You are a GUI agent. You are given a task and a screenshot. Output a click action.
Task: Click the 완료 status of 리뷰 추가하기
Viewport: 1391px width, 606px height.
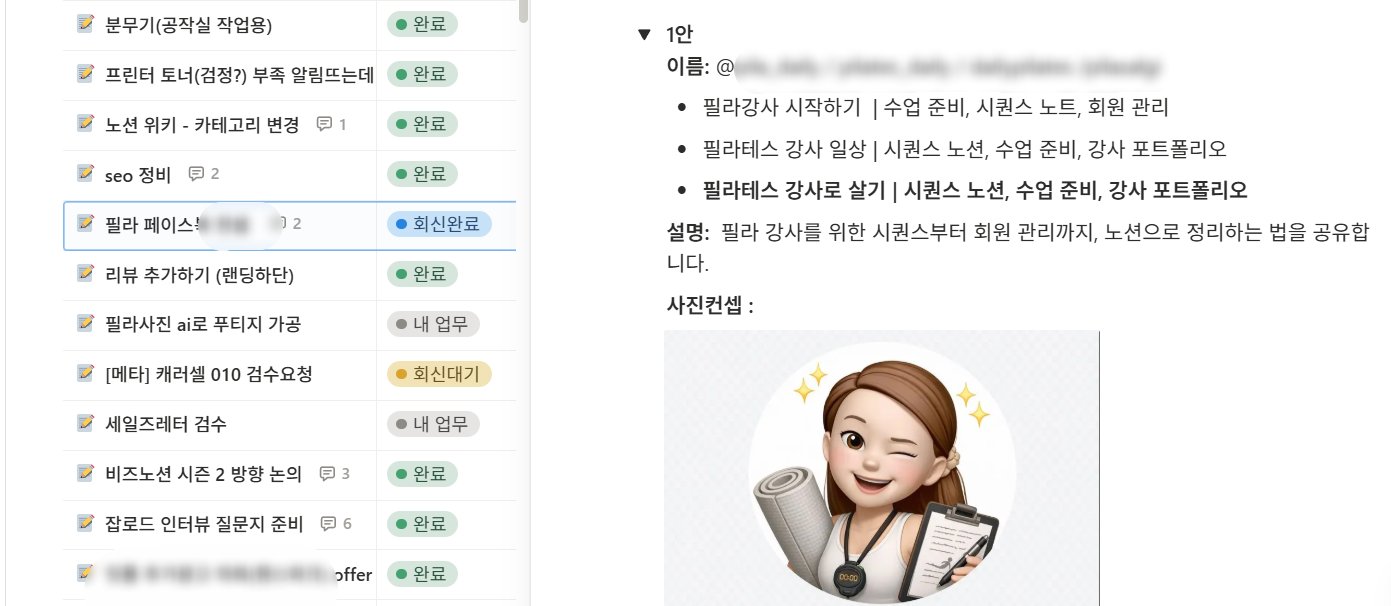coord(422,274)
